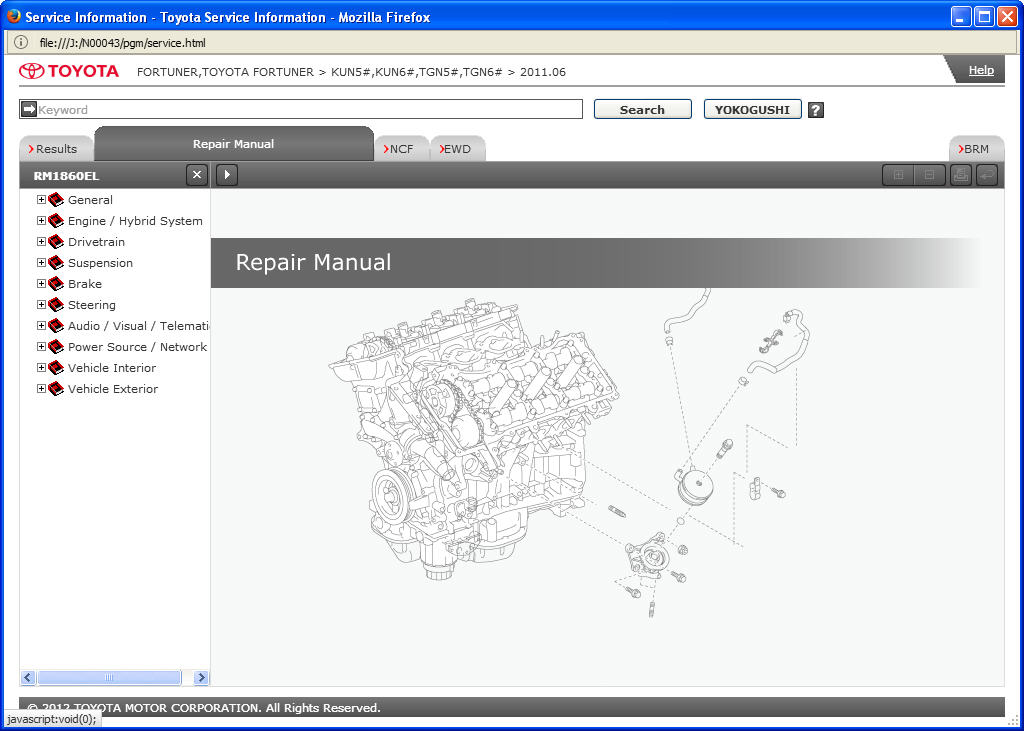The height and width of the screenshot is (731, 1024).
Task: Click the Firefox icon in title bar
Action: pos(14,16)
